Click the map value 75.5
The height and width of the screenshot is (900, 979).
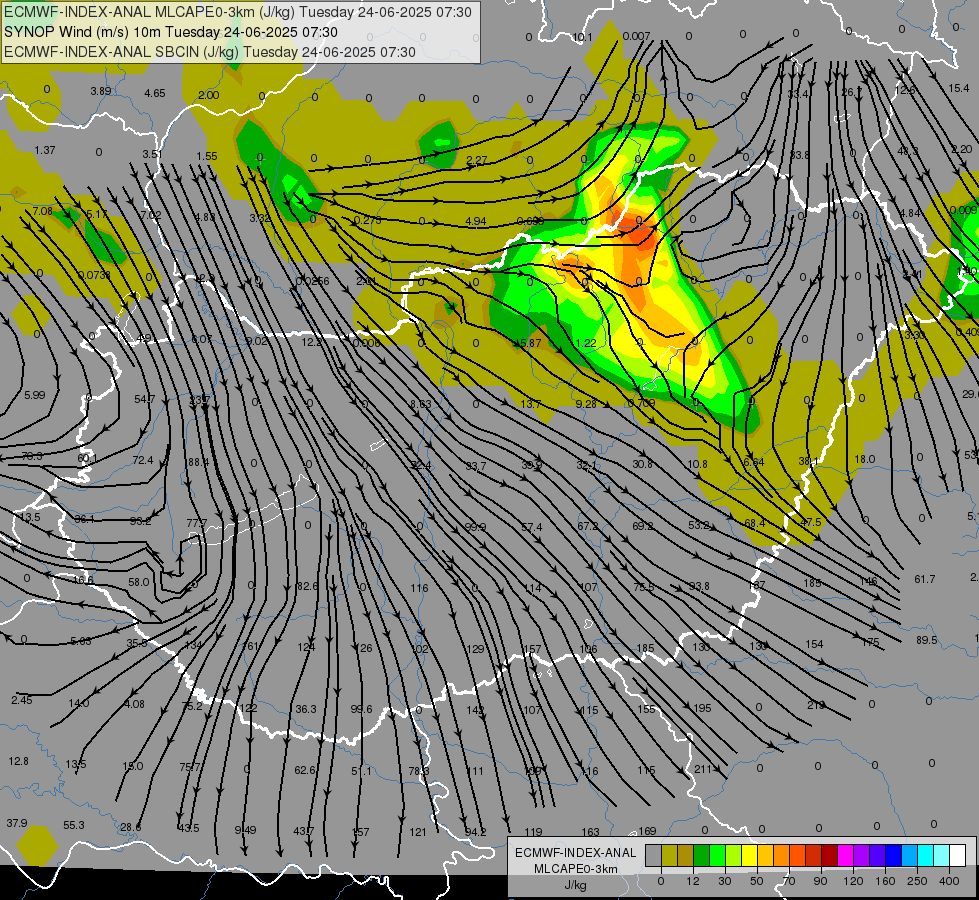pos(644,587)
